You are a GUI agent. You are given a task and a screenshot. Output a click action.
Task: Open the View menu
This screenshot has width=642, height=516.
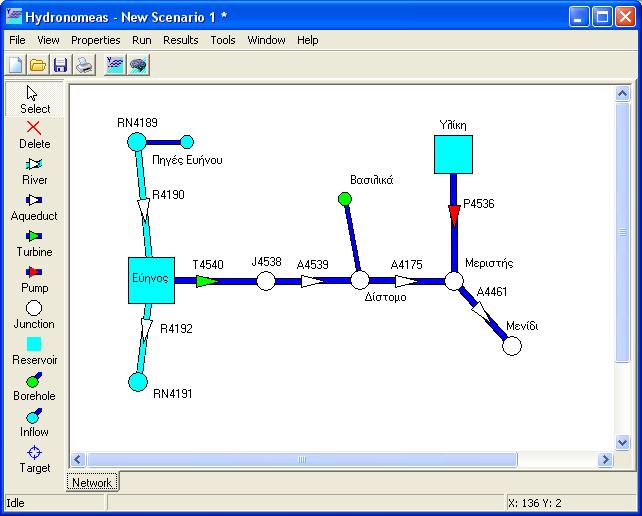48,40
